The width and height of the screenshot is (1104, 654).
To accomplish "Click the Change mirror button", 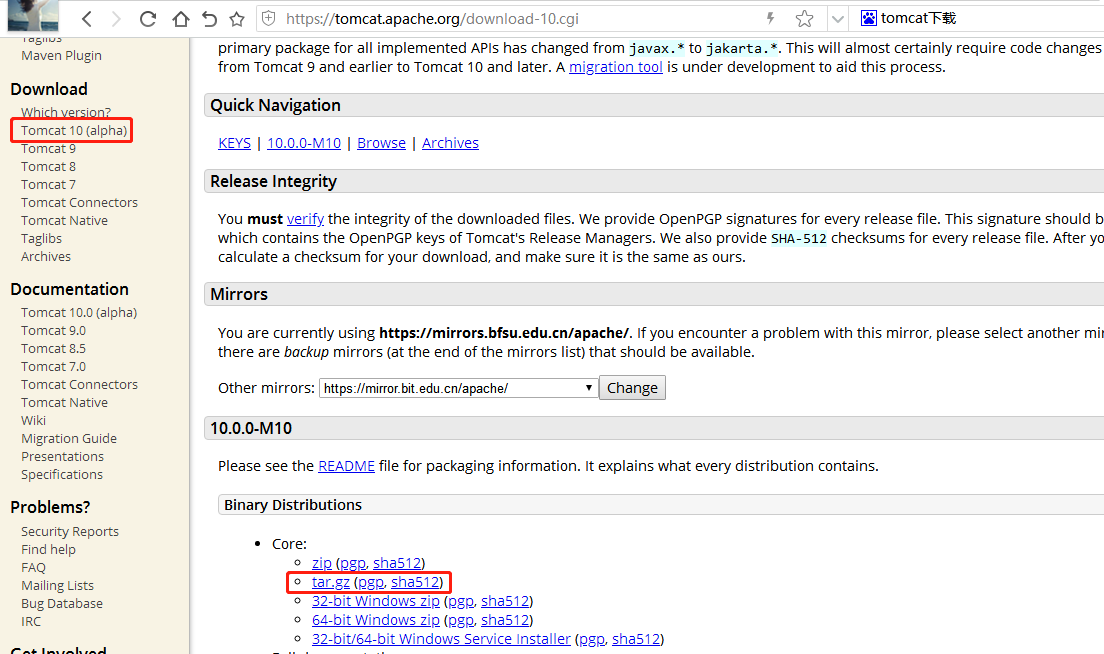I will pos(632,388).
